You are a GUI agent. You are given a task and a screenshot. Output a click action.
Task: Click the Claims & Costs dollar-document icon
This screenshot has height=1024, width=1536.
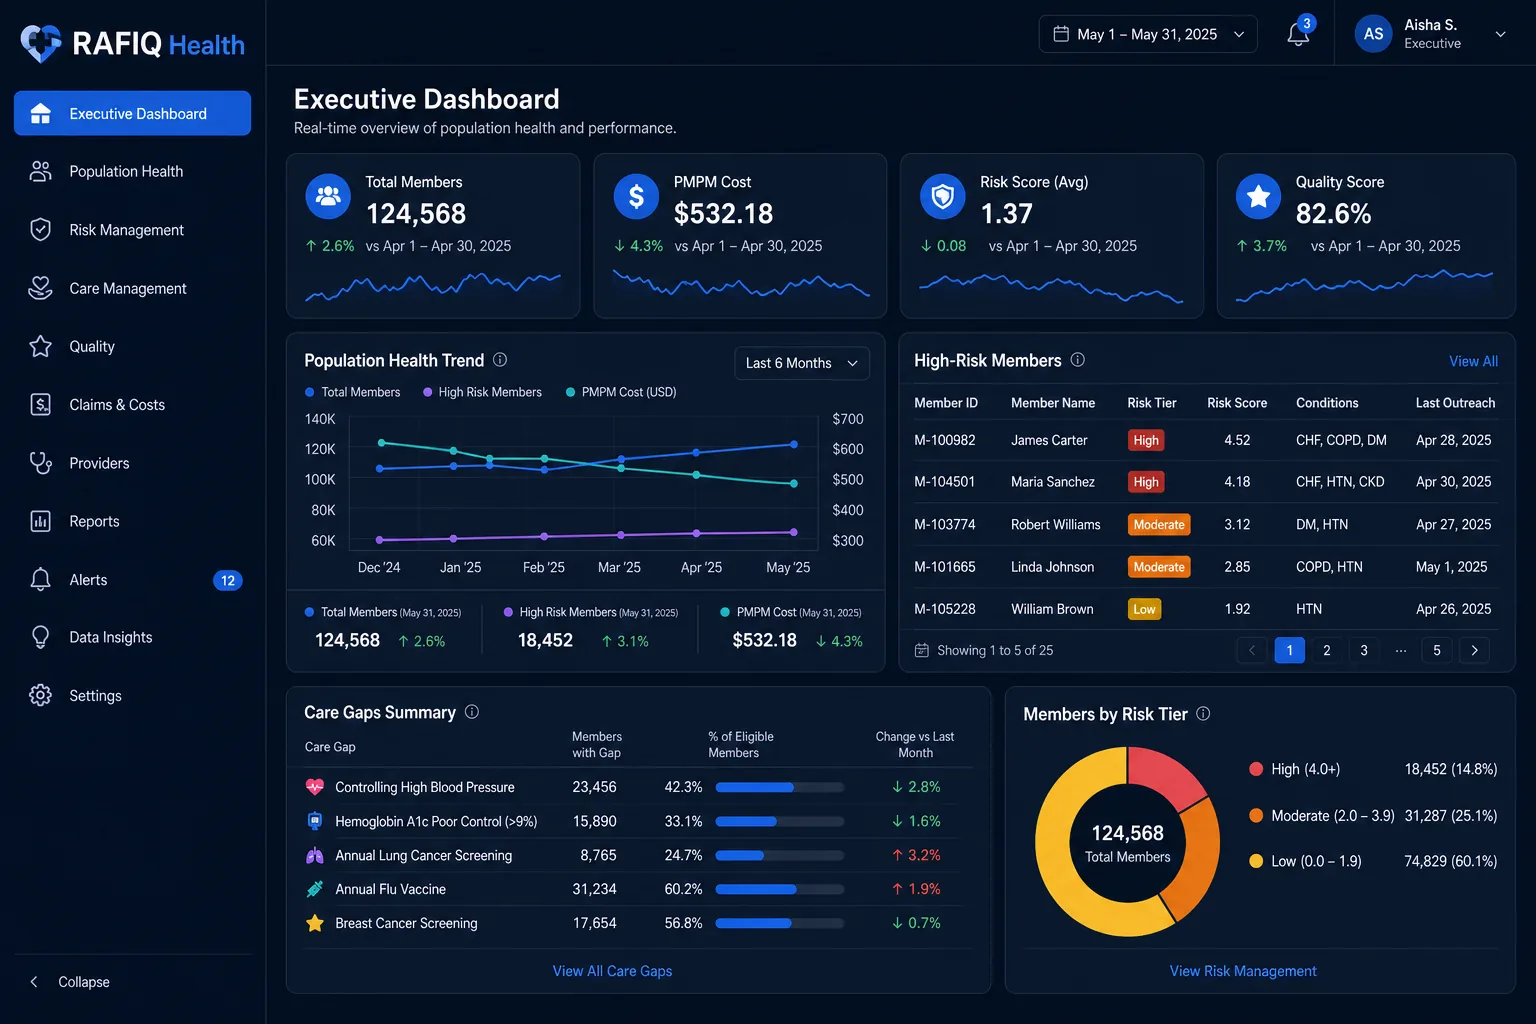point(40,404)
